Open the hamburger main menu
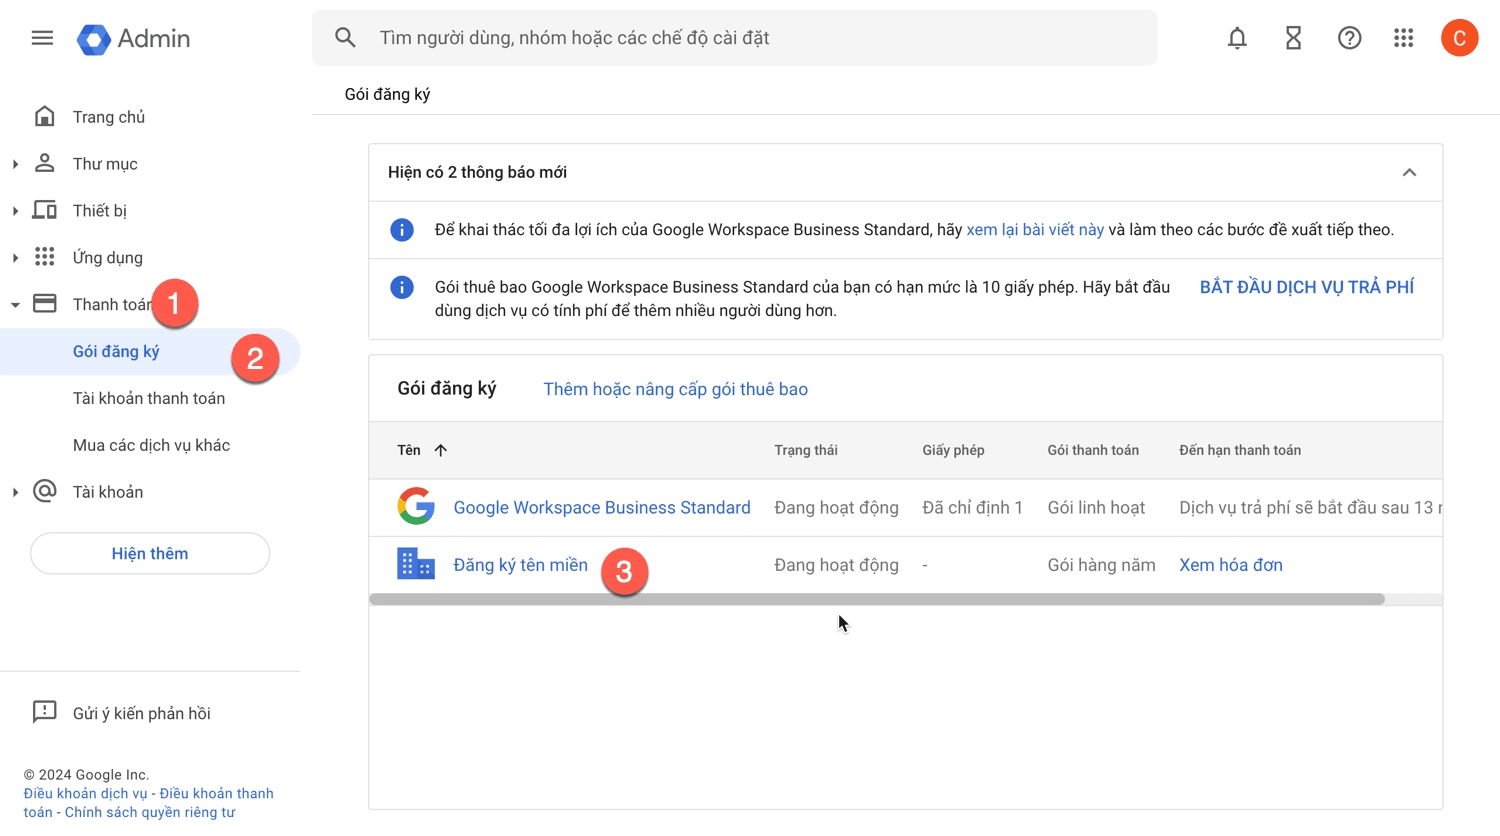 [42, 38]
